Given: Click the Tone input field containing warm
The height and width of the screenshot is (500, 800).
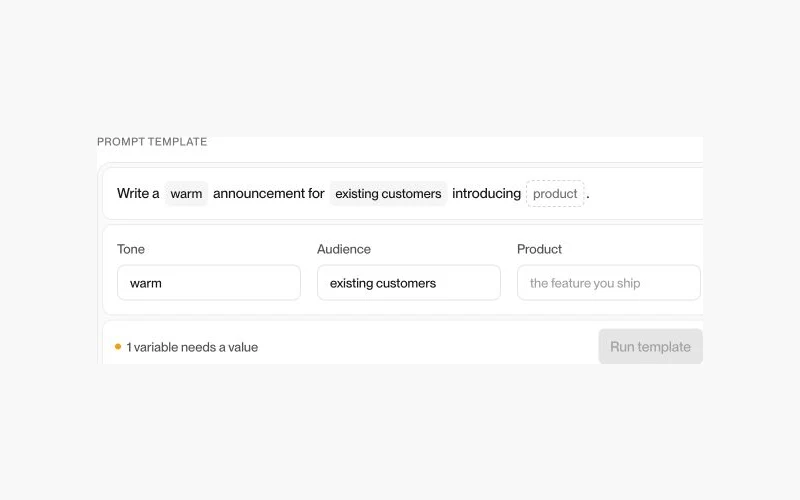Looking at the screenshot, I should click(209, 283).
